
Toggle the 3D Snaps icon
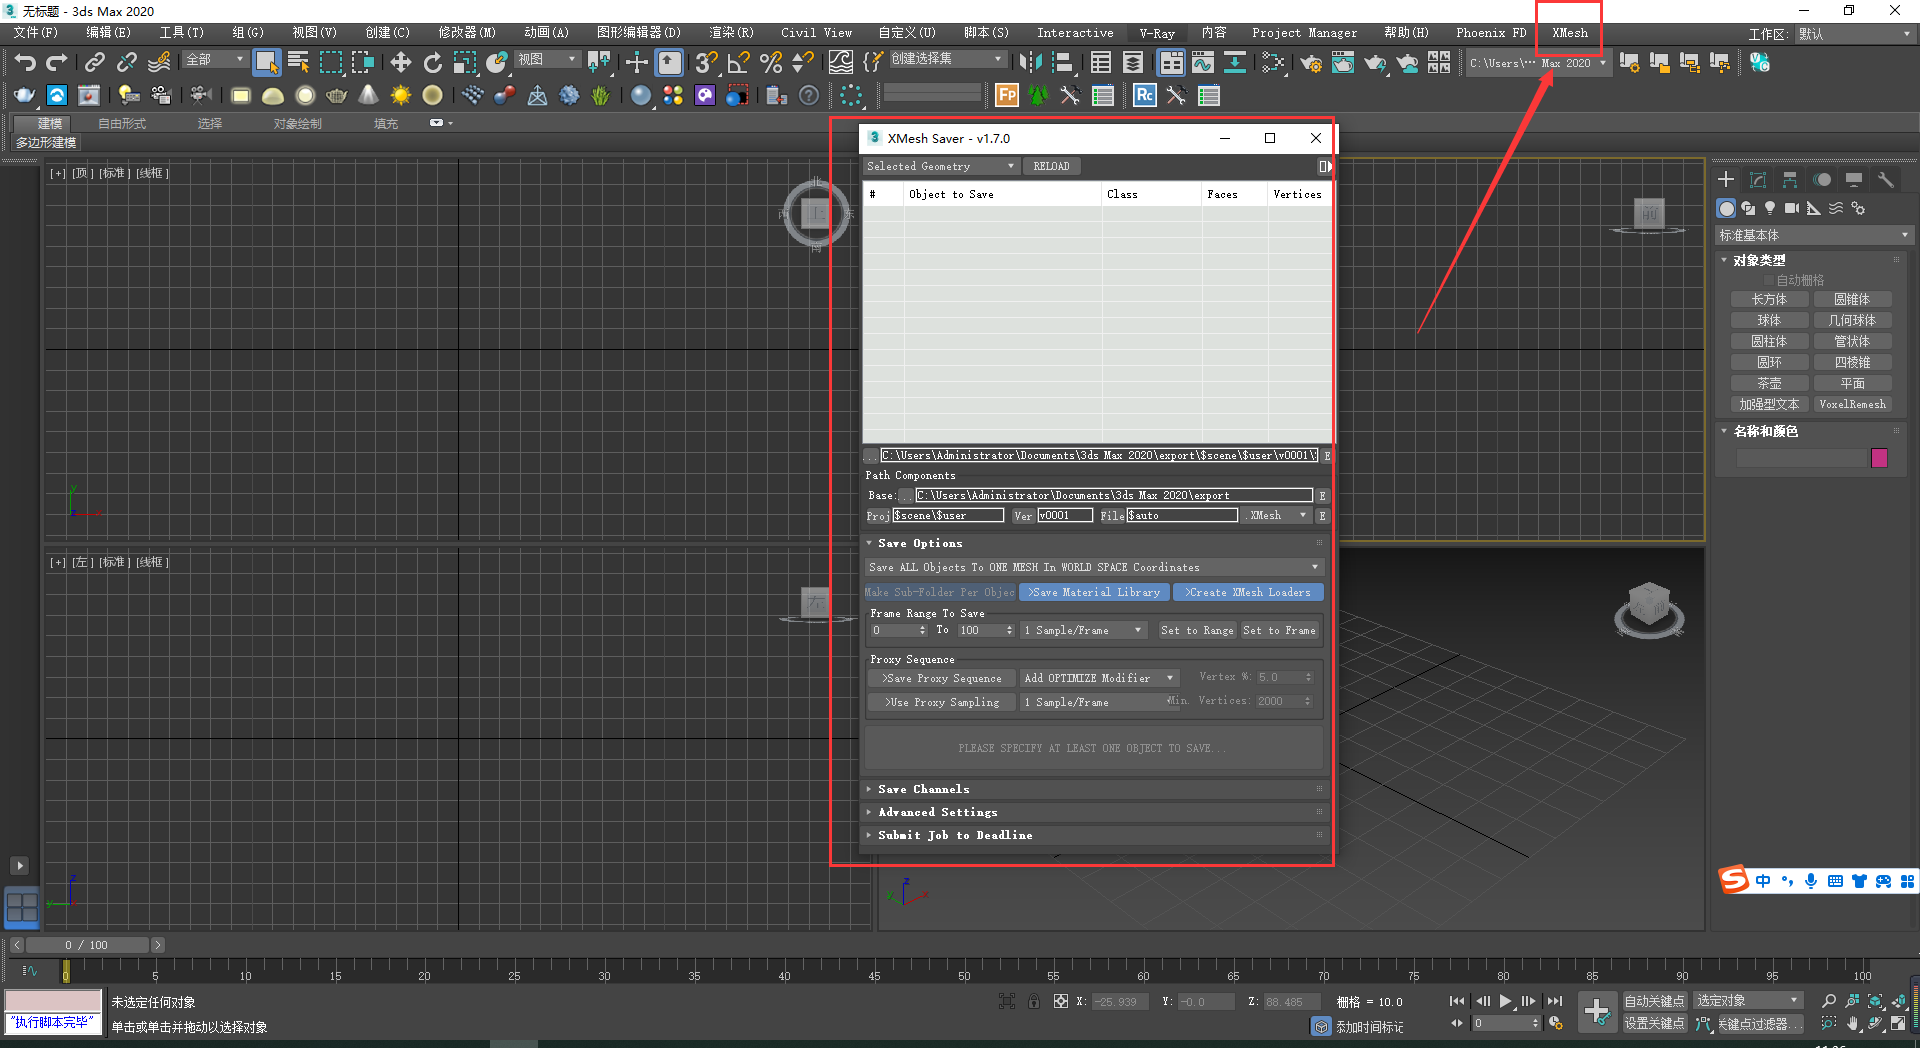706,63
